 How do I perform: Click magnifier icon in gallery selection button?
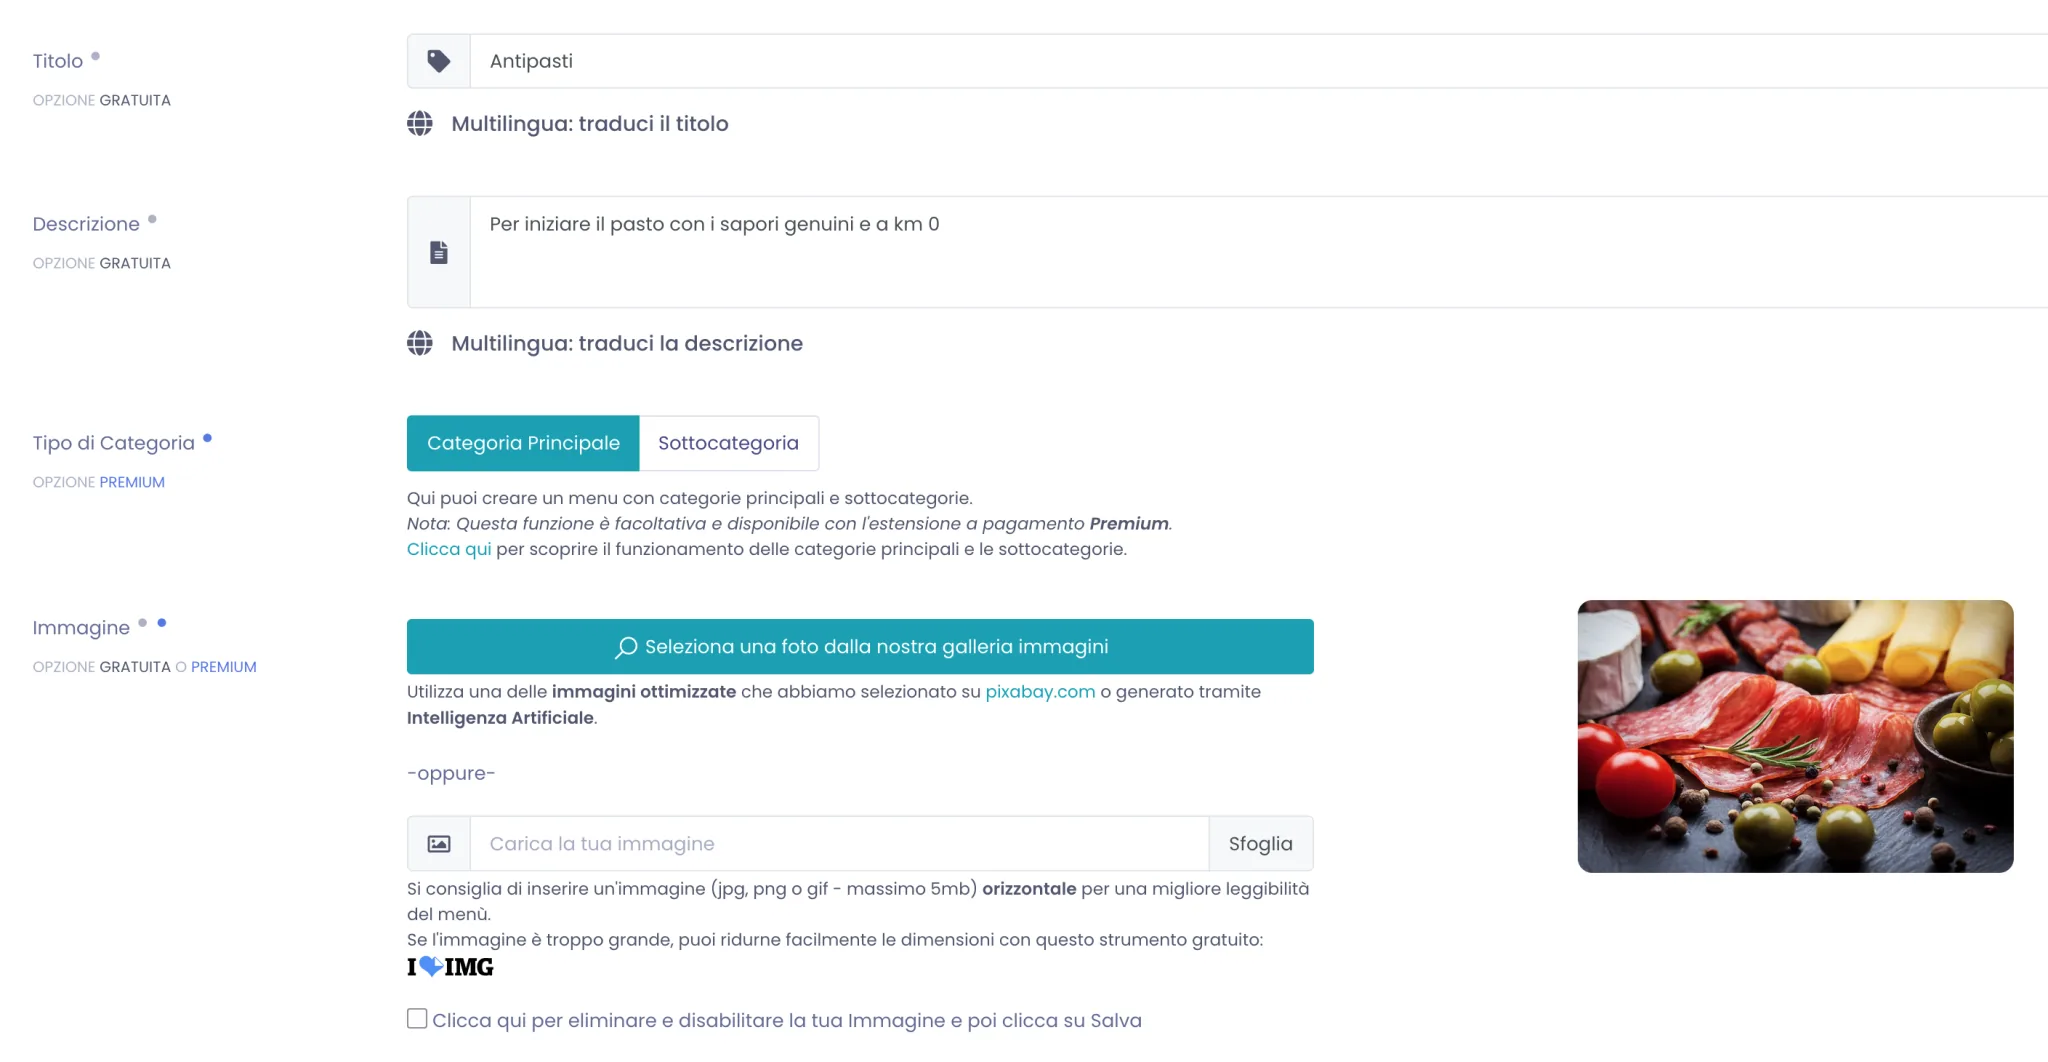click(x=626, y=647)
